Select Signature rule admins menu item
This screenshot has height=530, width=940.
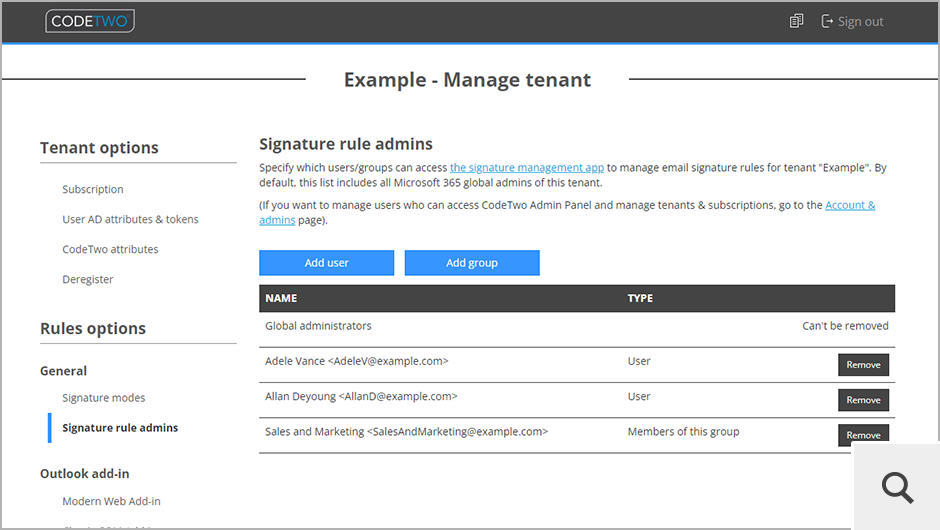[120, 427]
